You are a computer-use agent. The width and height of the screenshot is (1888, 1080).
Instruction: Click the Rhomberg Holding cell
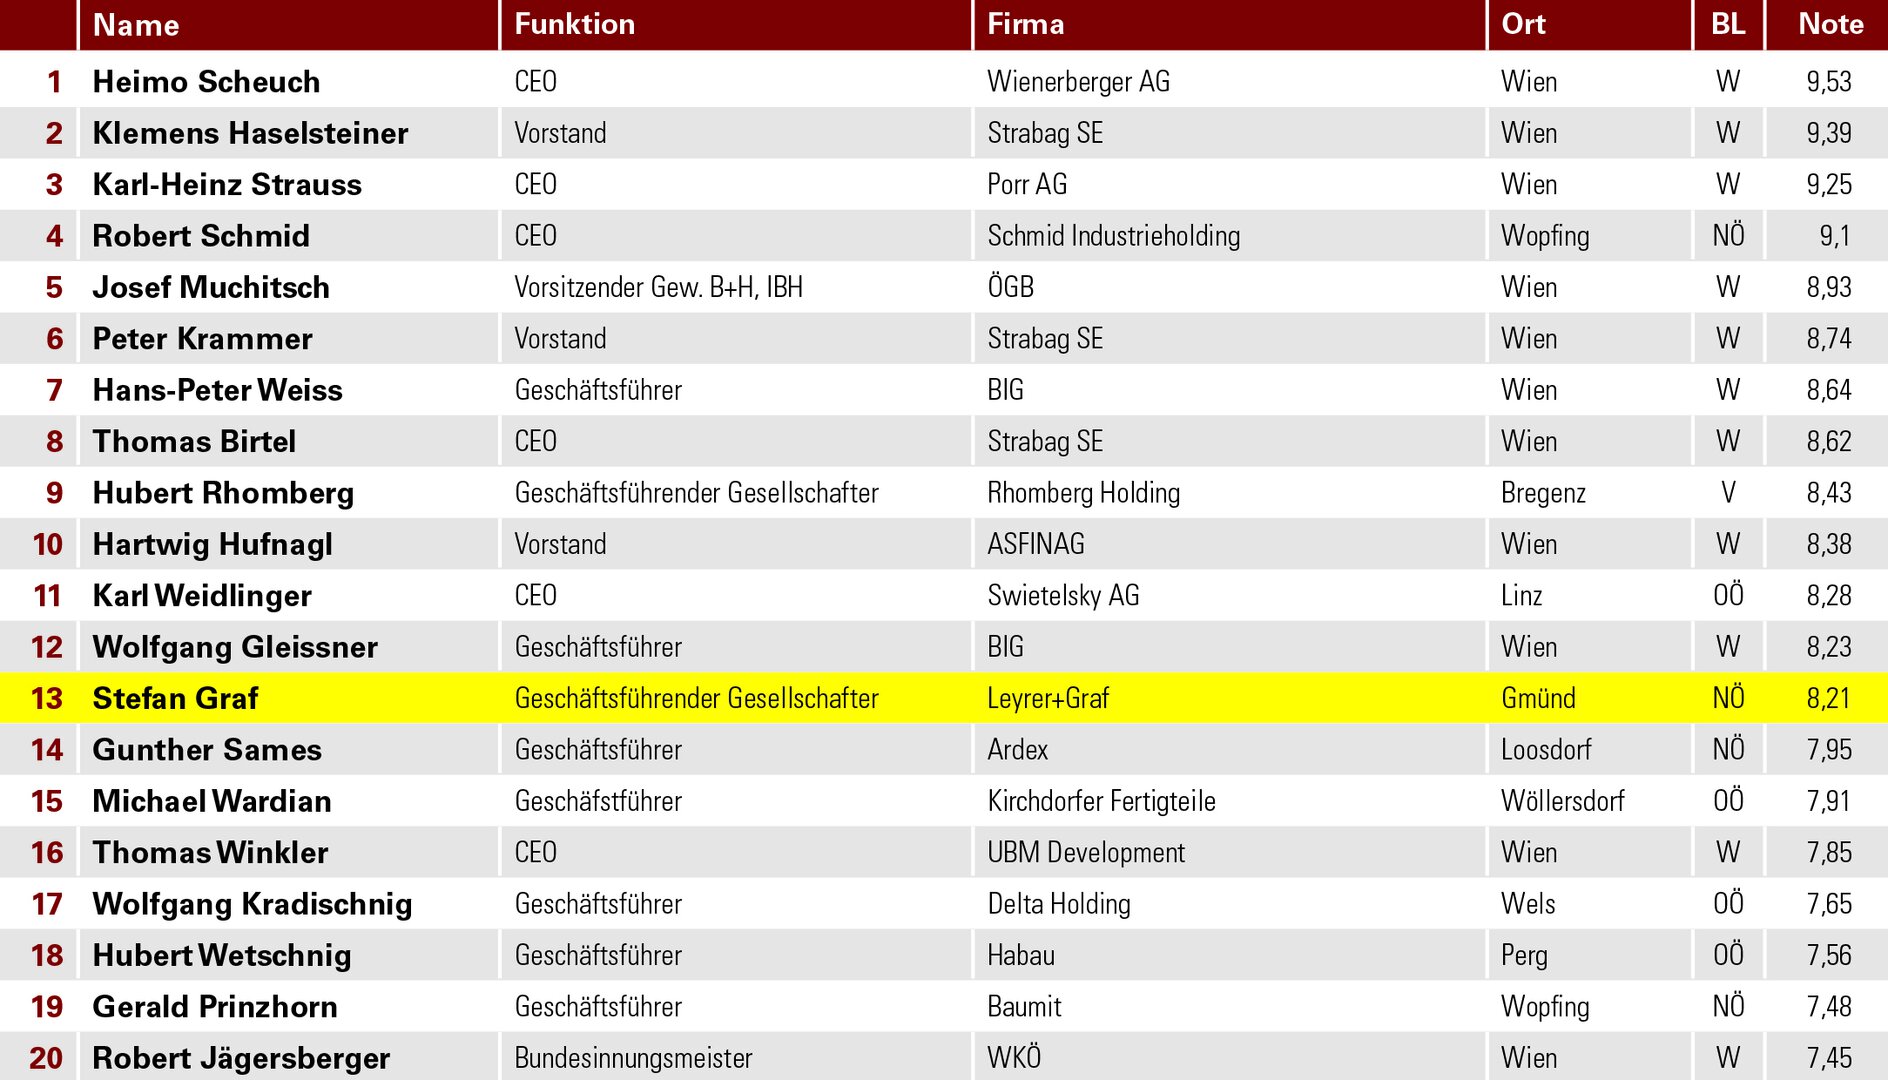coord(1083,493)
